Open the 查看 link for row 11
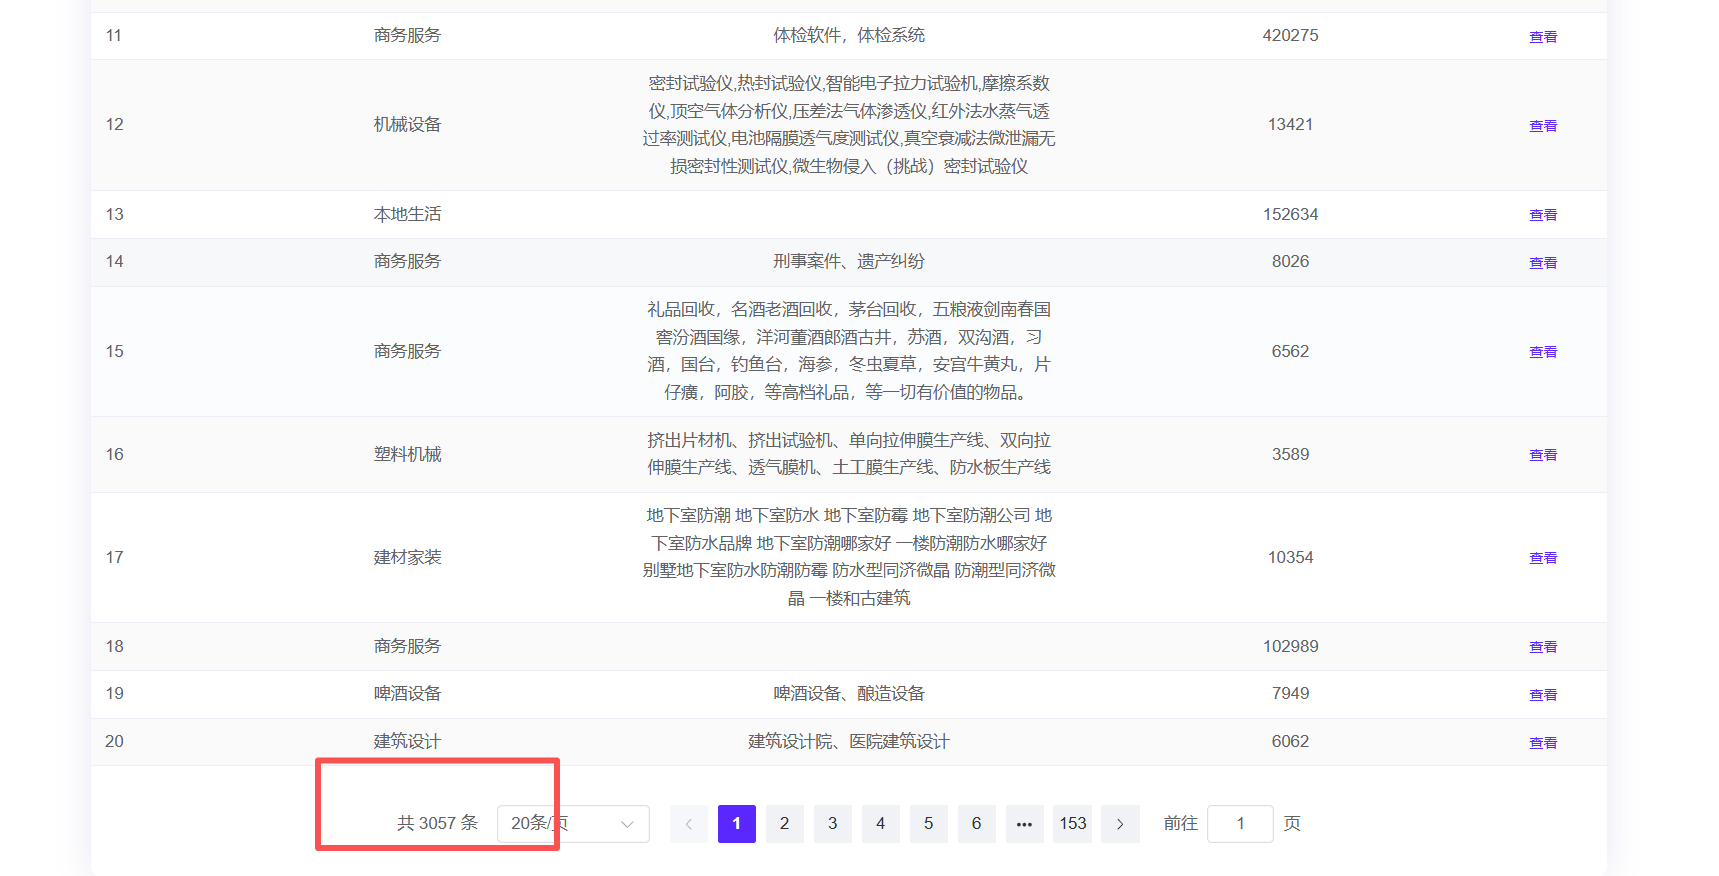Image resolution: width=1719 pixels, height=876 pixels. point(1542,37)
